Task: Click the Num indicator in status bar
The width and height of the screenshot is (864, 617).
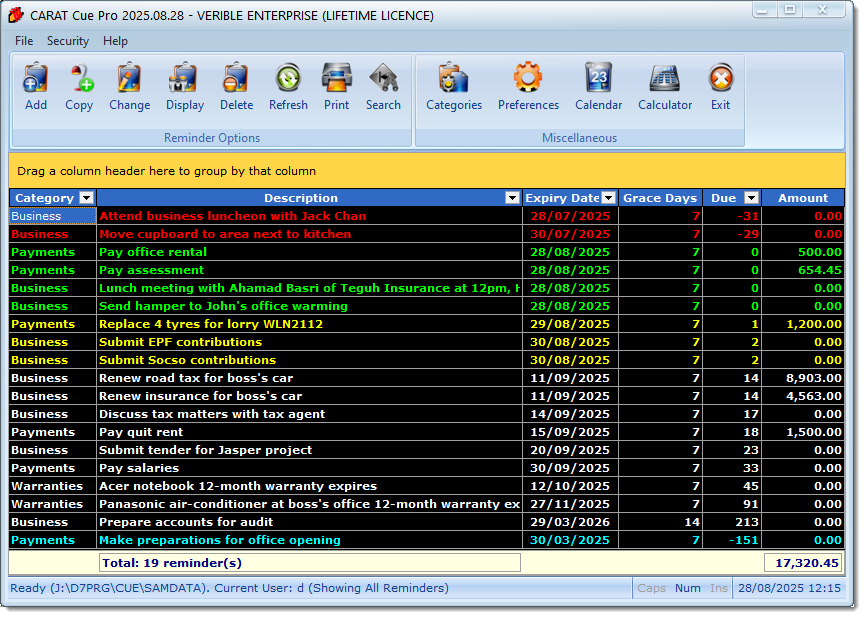Action: coord(688,588)
